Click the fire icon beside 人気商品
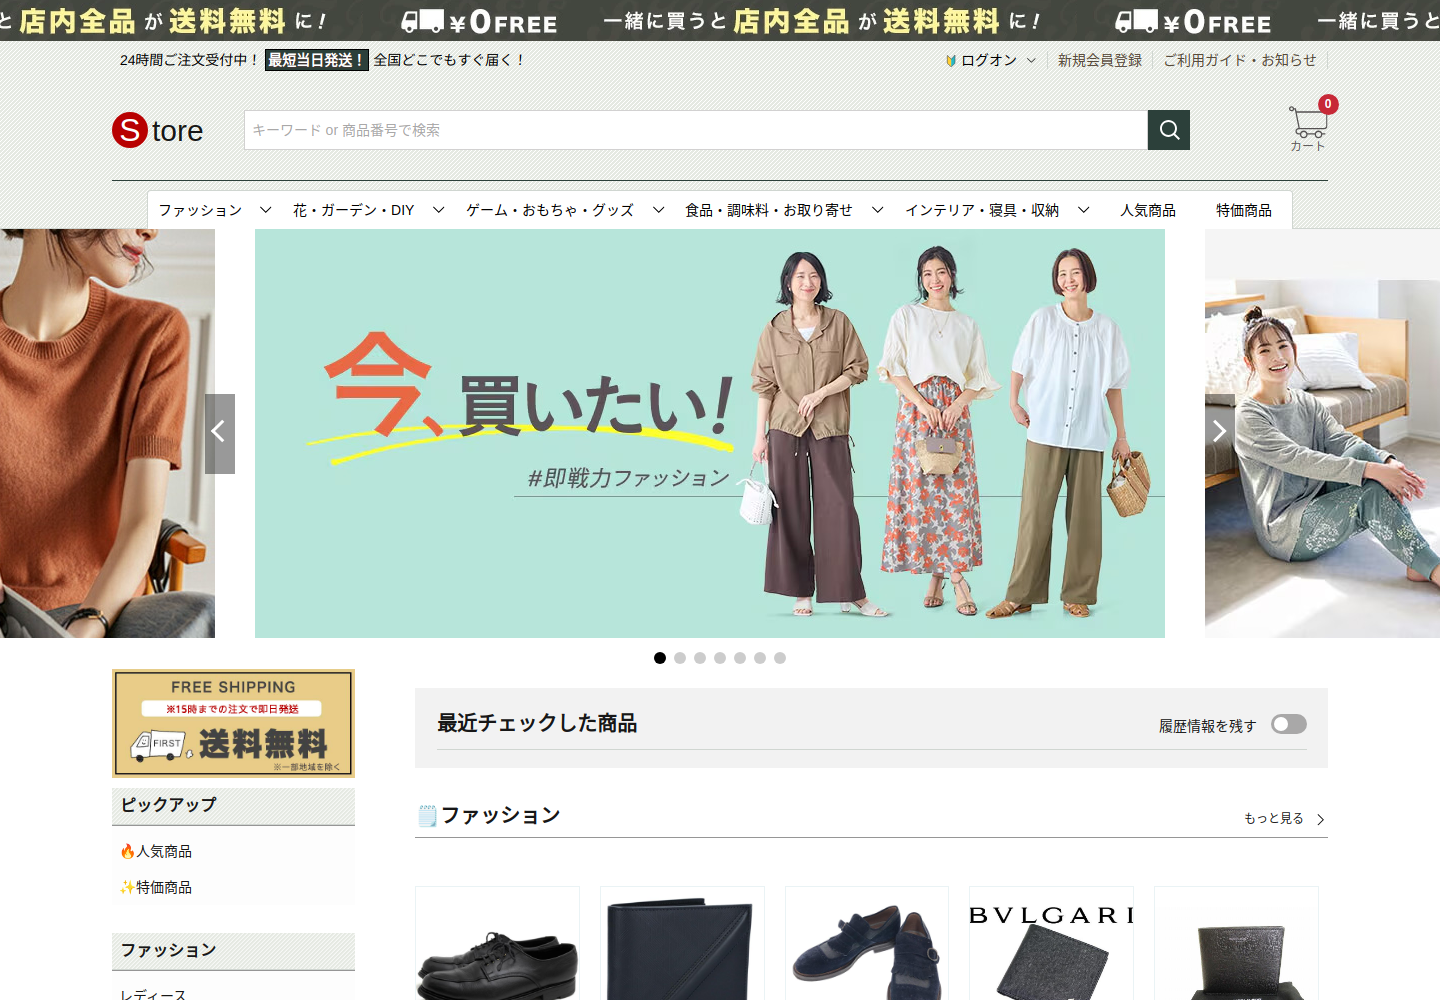This screenshot has width=1440, height=1000. [x=127, y=852]
